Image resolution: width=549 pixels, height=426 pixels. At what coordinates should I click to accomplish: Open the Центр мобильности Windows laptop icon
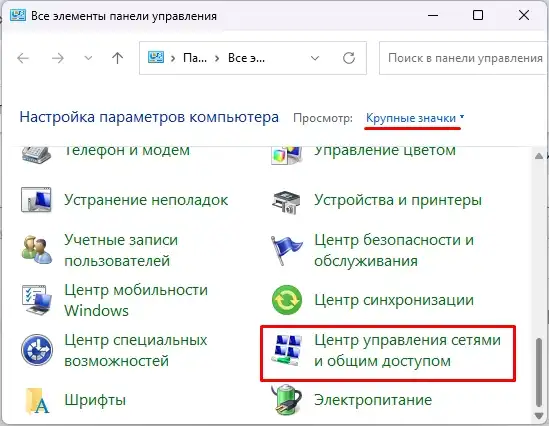[x=37, y=300]
